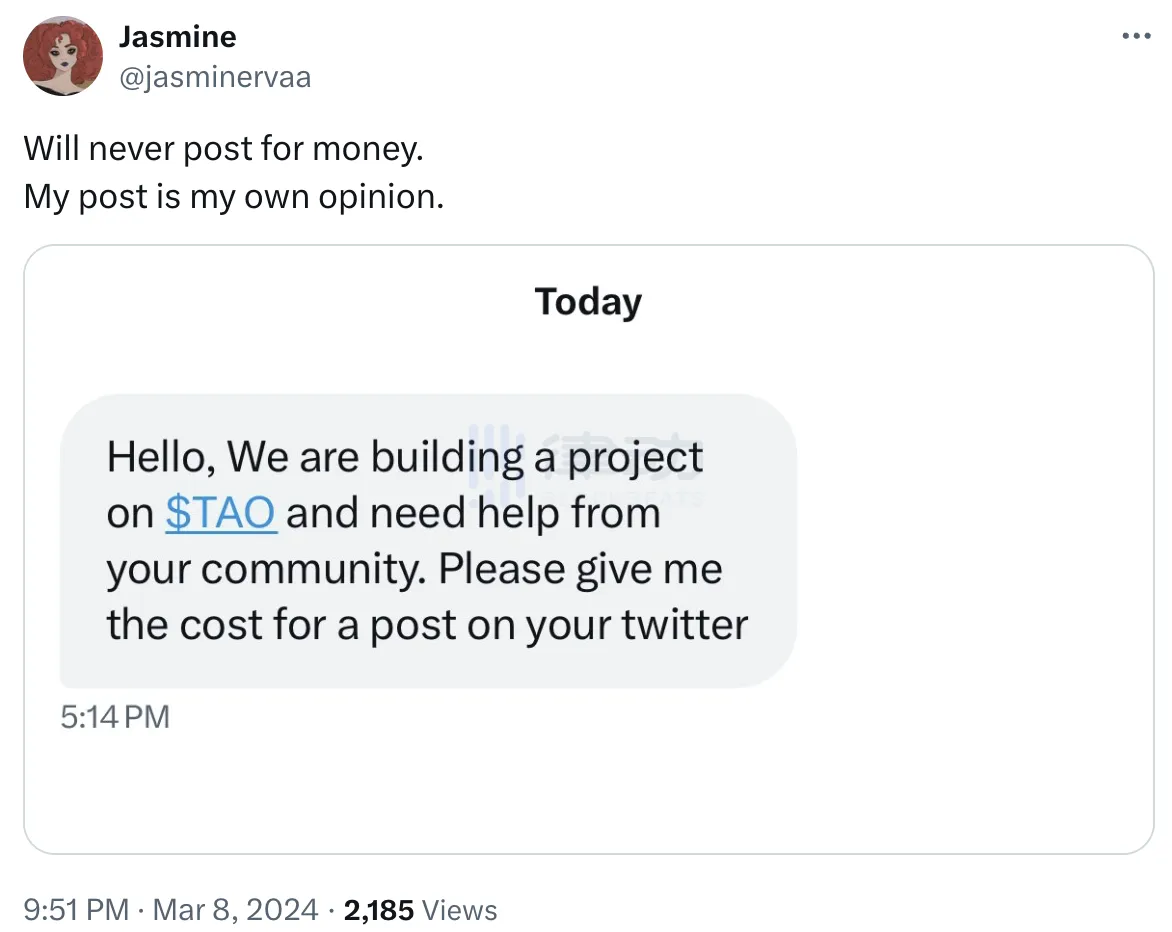Click the @jasminervaa handle
1172x932 pixels.
[214, 76]
